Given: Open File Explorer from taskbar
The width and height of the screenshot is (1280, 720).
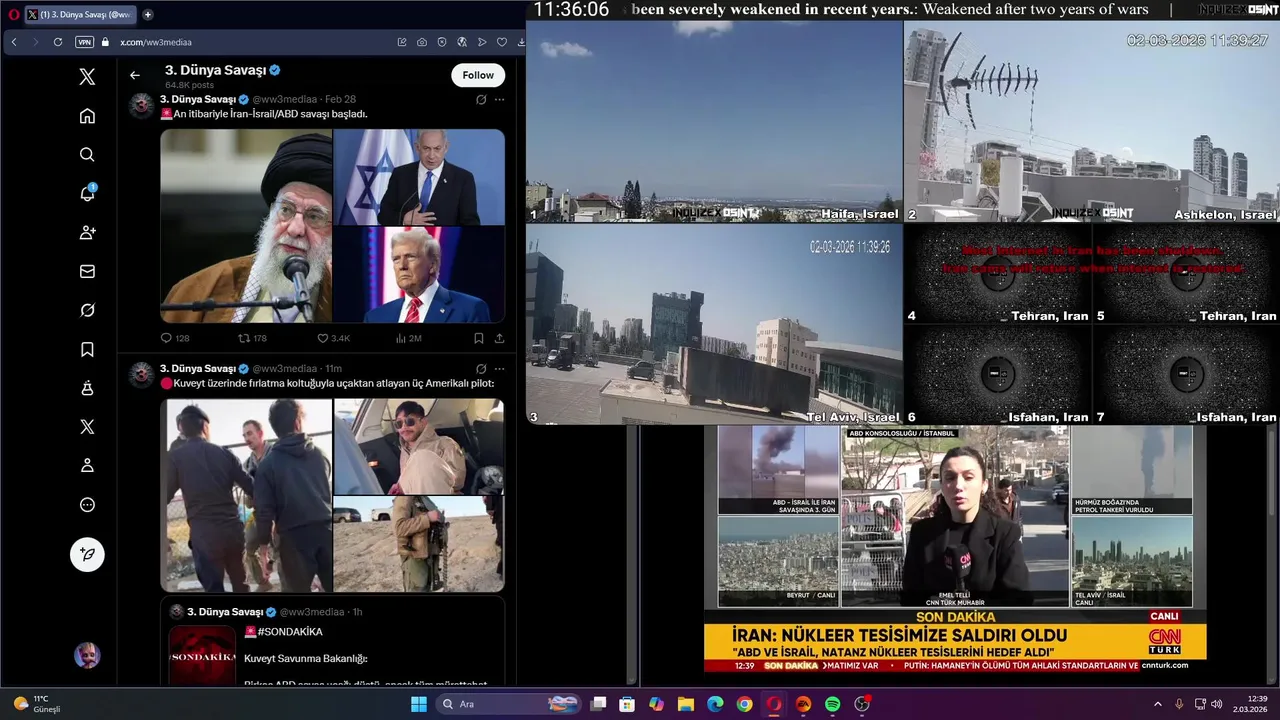Looking at the screenshot, I should tap(686, 704).
